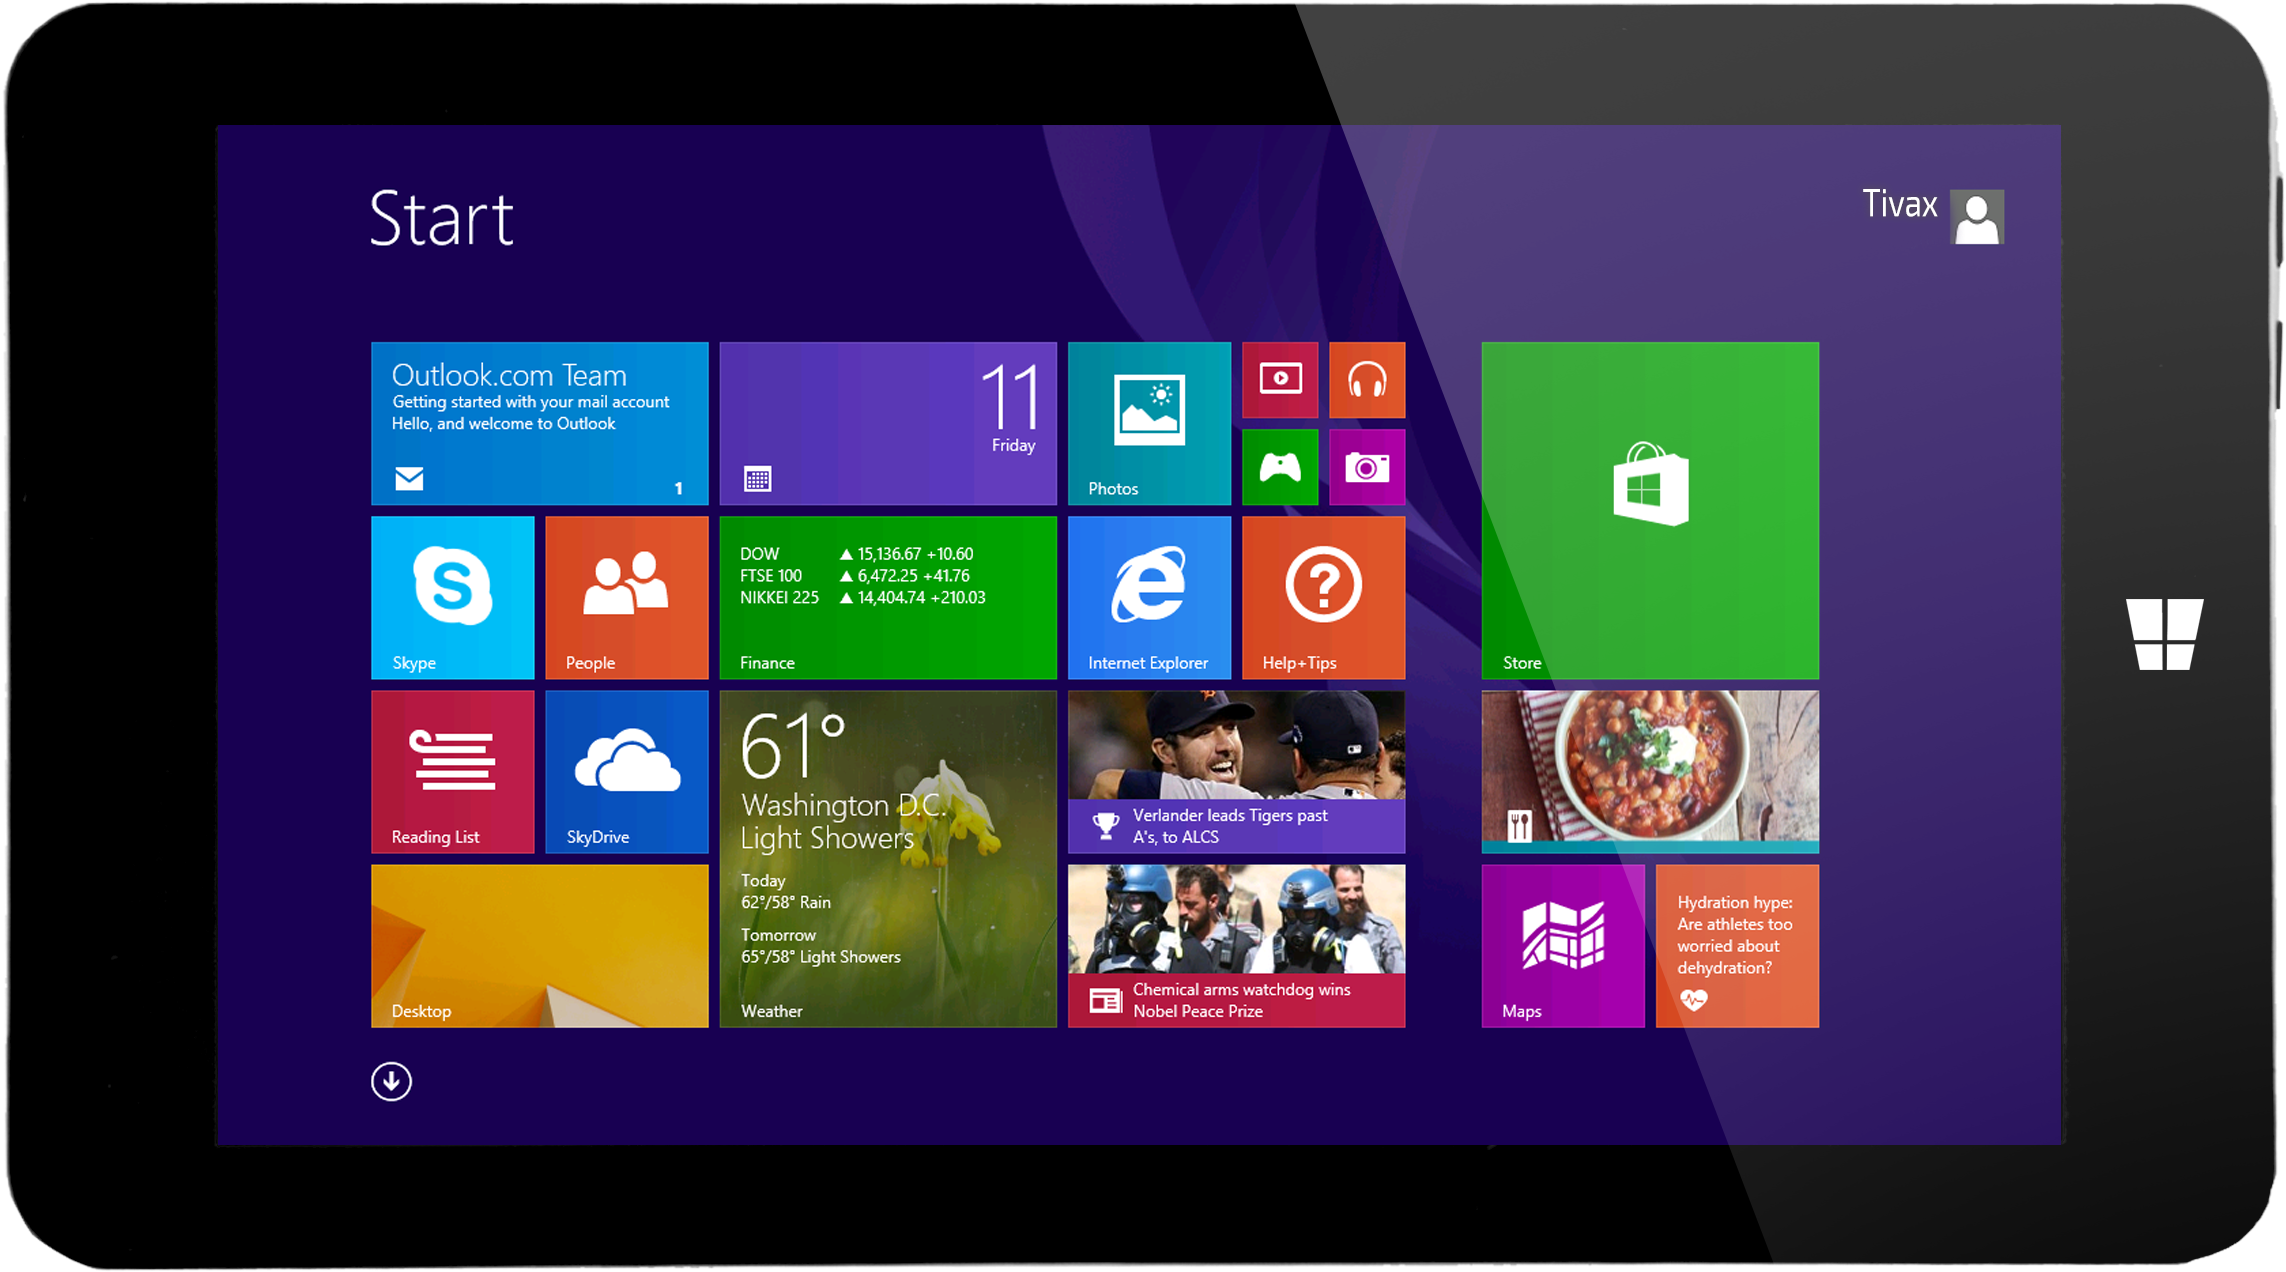2286x1272 pixels.
Task: Open Sports tile about Verlander and Tigers
Action: [x=1236, y=772]
